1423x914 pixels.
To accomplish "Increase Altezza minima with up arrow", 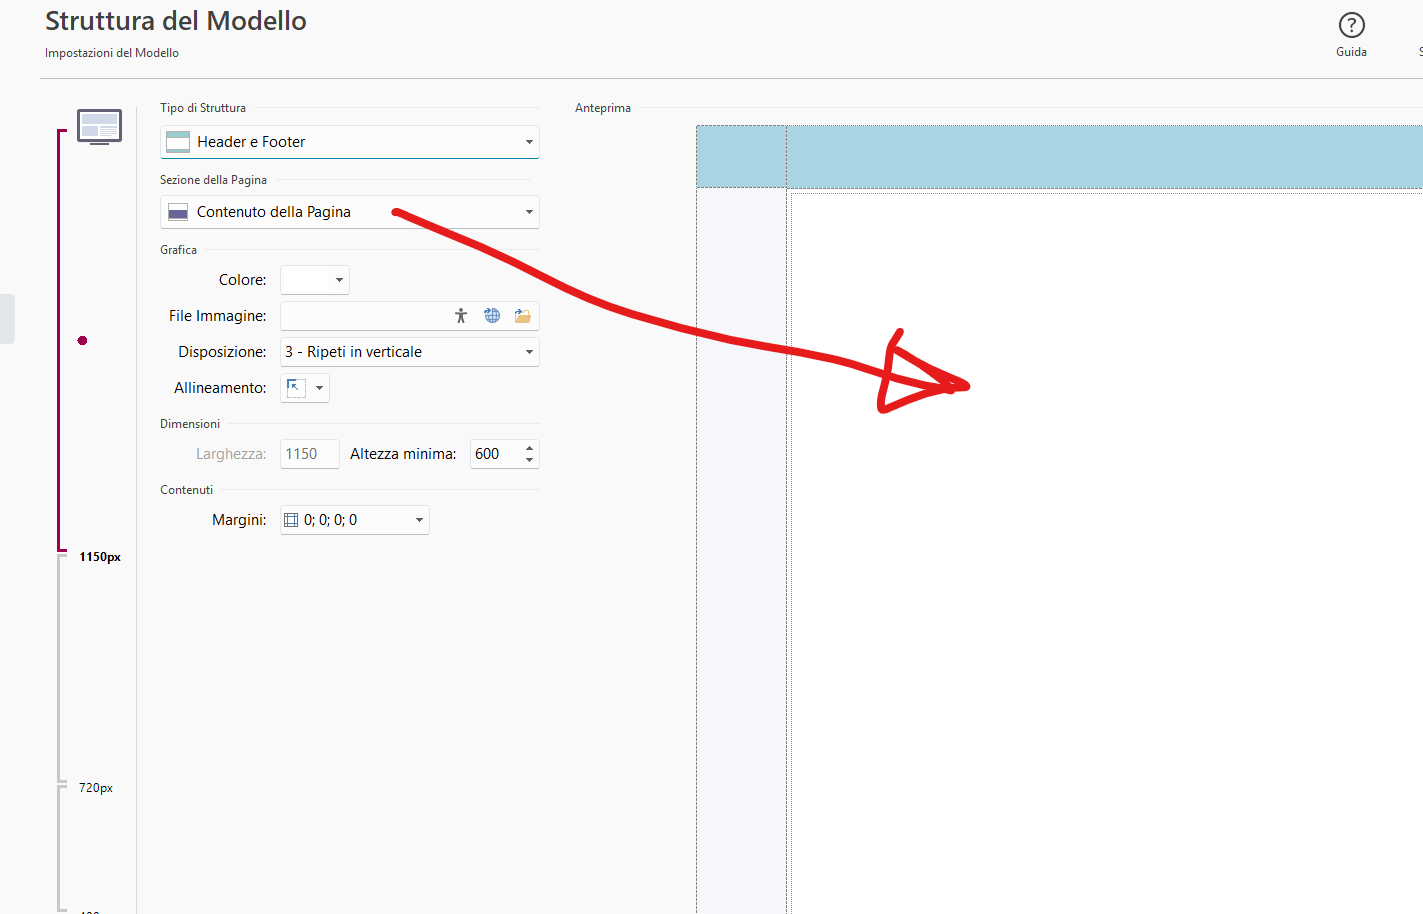I will tap(529, 448).
